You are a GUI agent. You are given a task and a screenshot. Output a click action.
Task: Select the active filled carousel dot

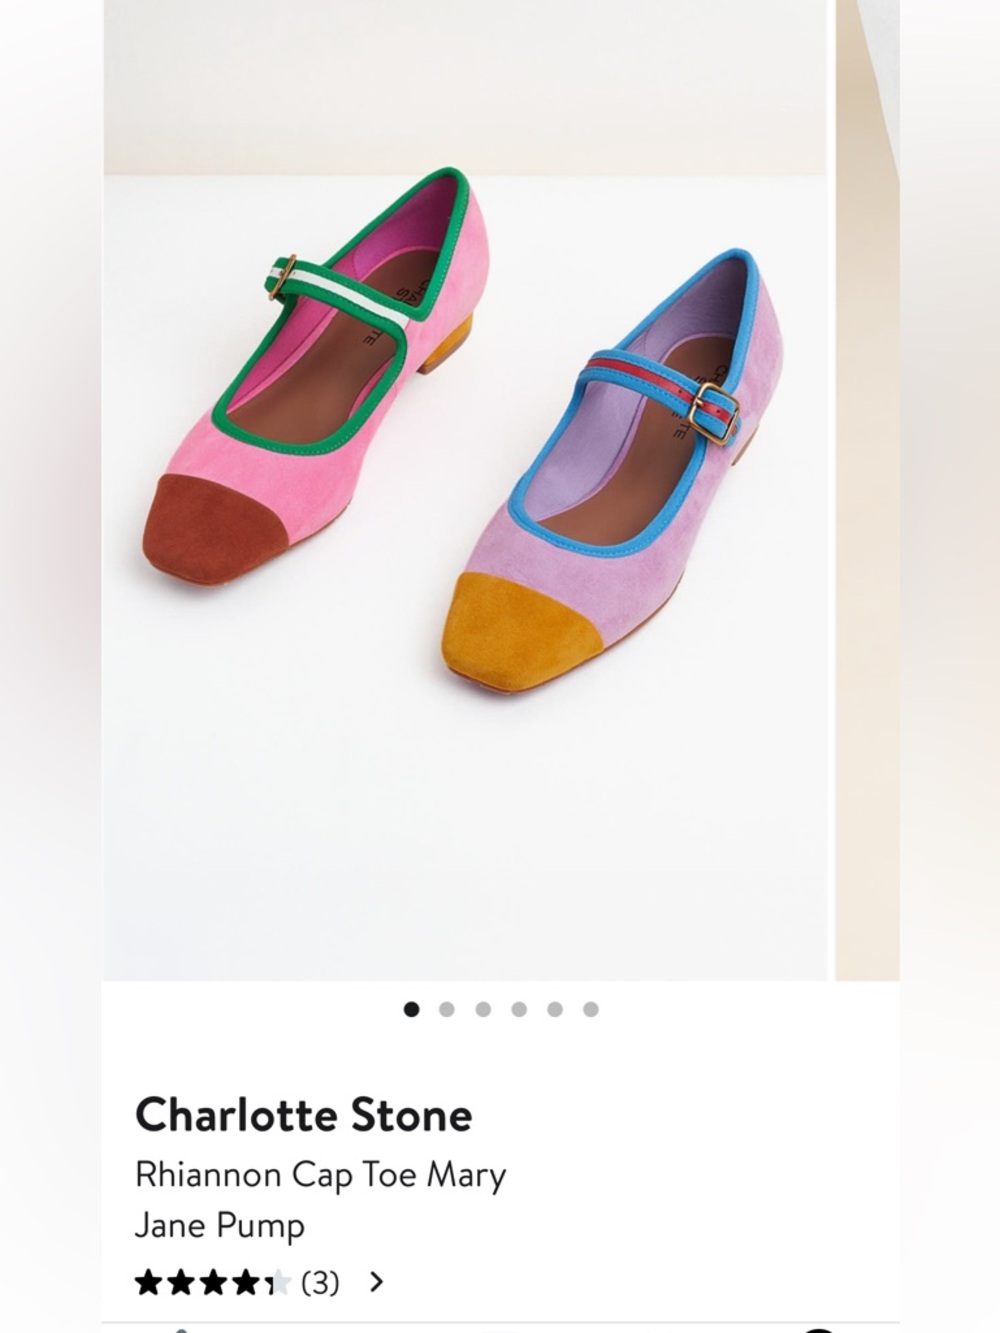click(411, 1011)
